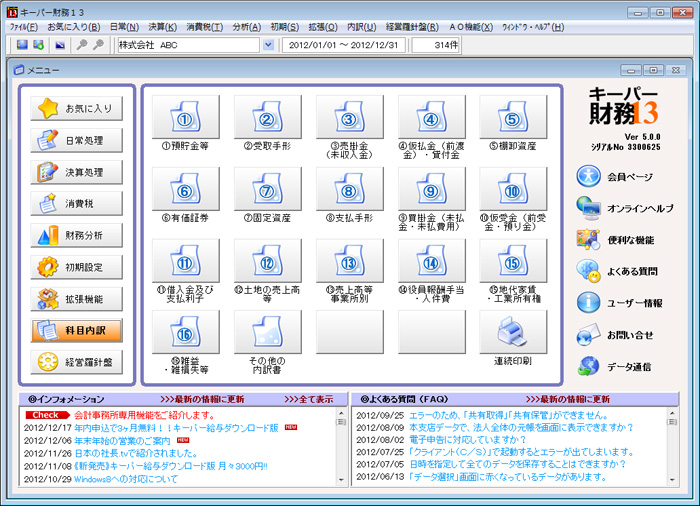Open the 内訳(U) menu
The image size is (700, 506).
point(362,27)
